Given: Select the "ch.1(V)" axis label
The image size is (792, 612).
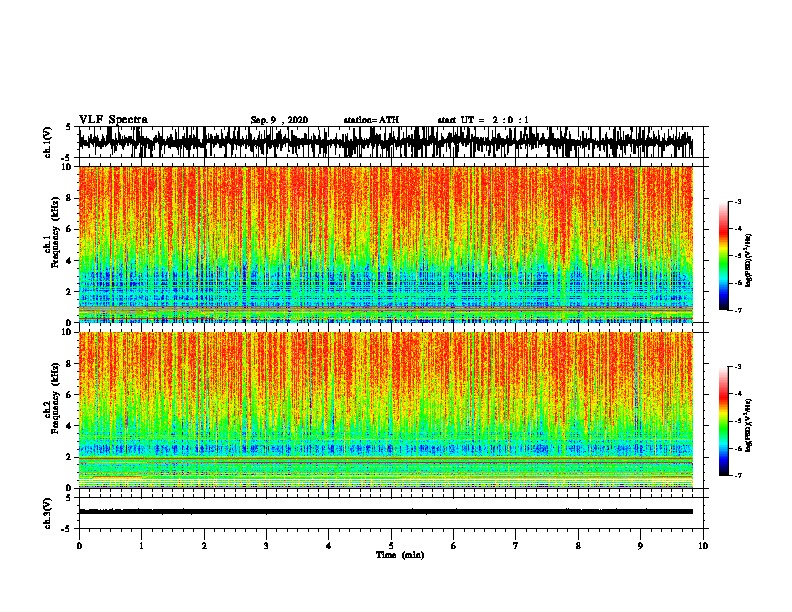Looking at the screenshot, I should pos(48,142).
